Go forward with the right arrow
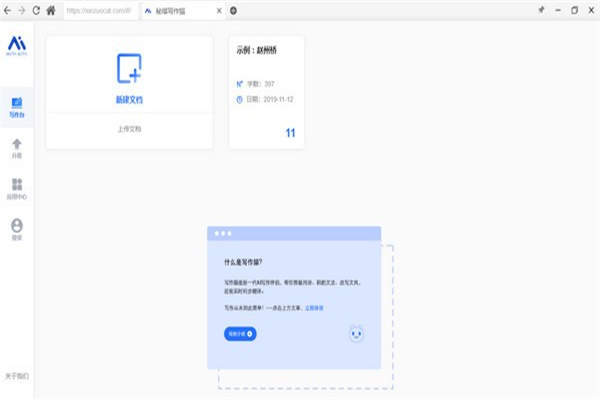This screenshot has height=400, width=600. [22, 10]
